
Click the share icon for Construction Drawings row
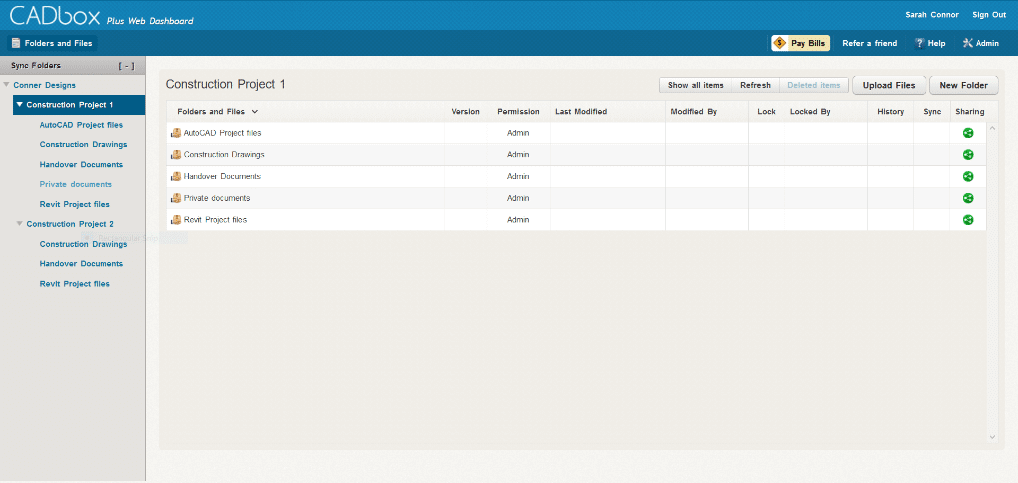968,155
